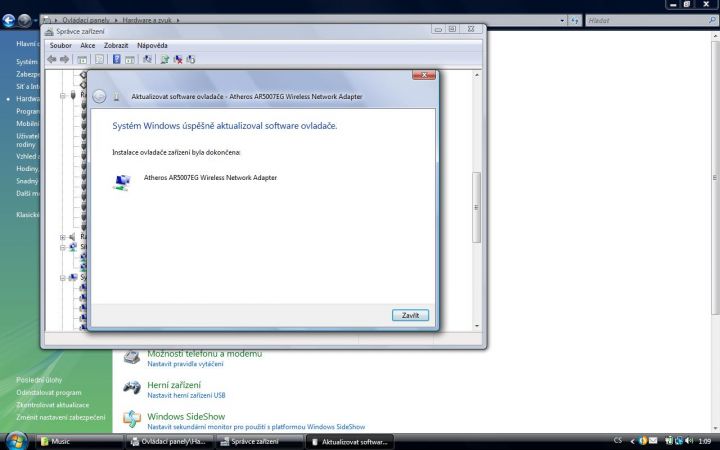Click the phone and modem options icon
Viewport: 720px width, 450px height.
point(132,357)
